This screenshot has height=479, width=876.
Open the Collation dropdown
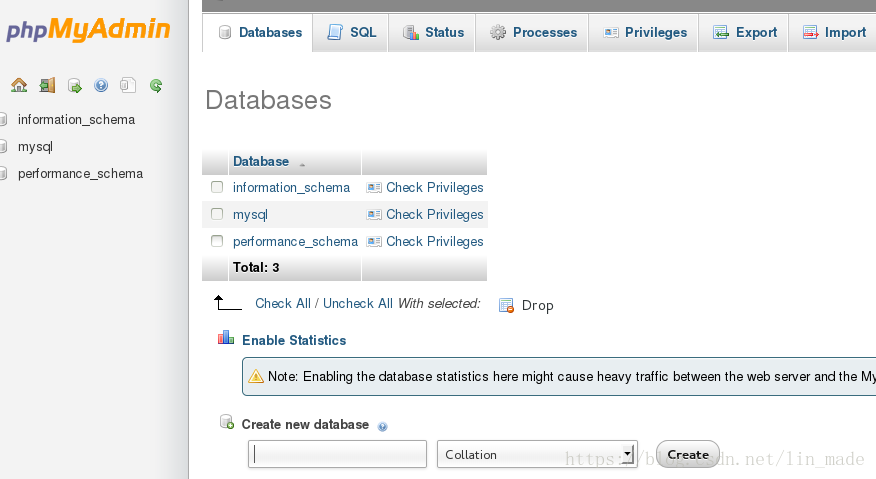point(537,454)
